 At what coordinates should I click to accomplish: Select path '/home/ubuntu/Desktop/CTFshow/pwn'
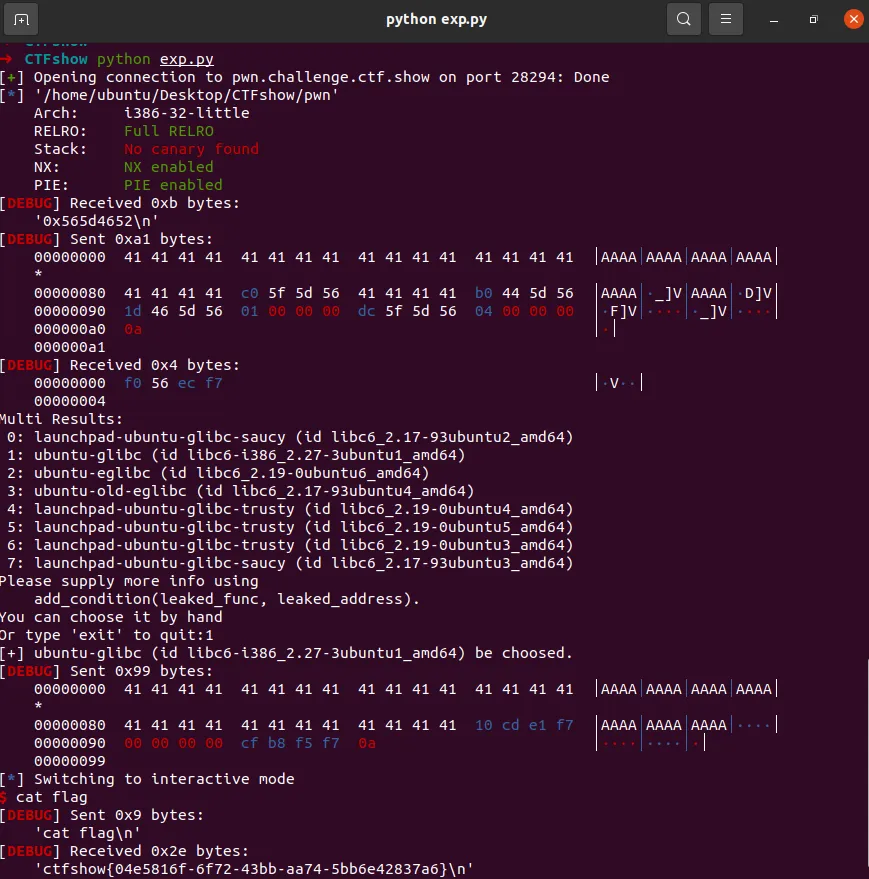click(186, 95)
